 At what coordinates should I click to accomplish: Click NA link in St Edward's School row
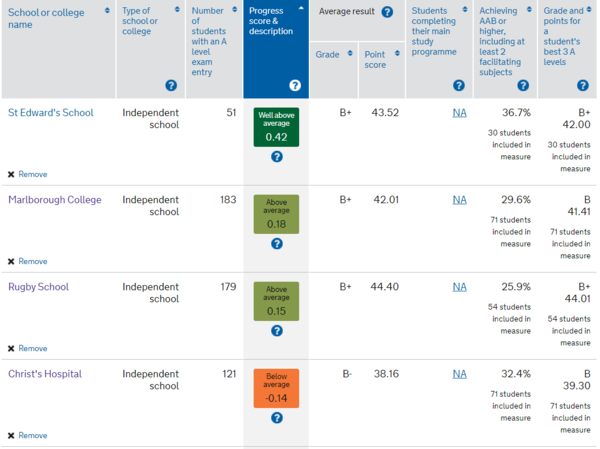[460, 113]
